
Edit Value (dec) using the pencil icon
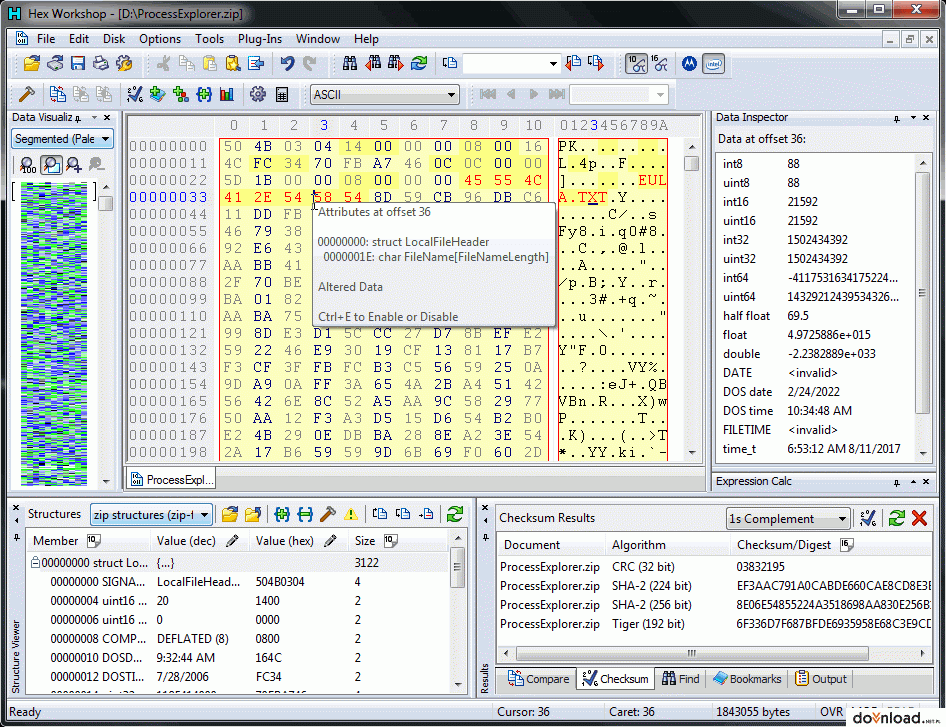pyautogui.click(x=232, y=541)
